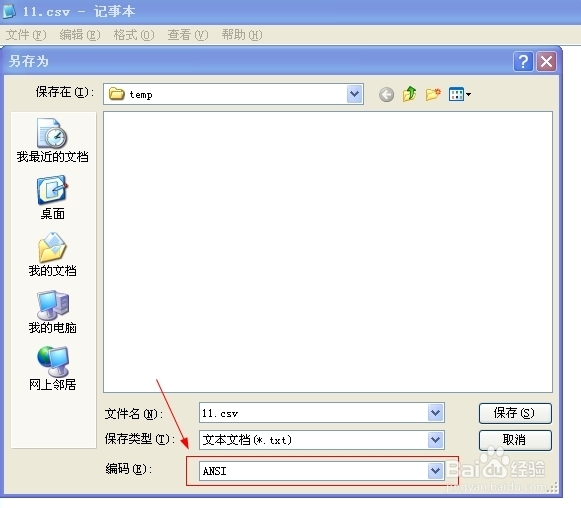Expand the 保存在 temp folder dropdown
This screenshot has height=508, width=581.
click(355, 94)
